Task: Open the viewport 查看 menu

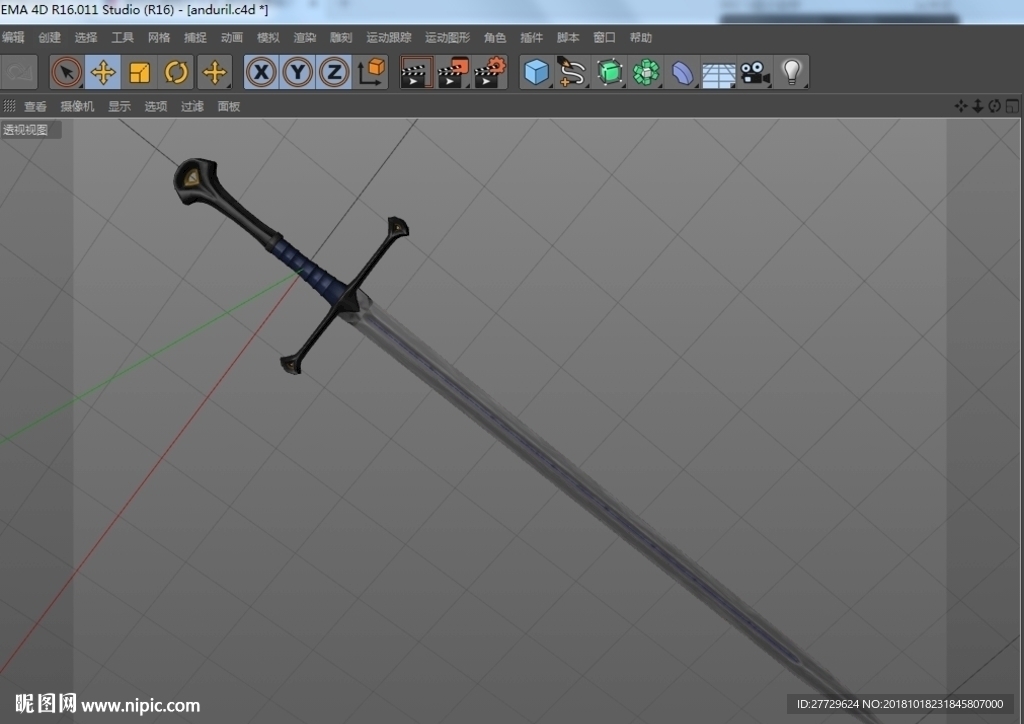Action: pyautogui.click(x=35, y=106)
